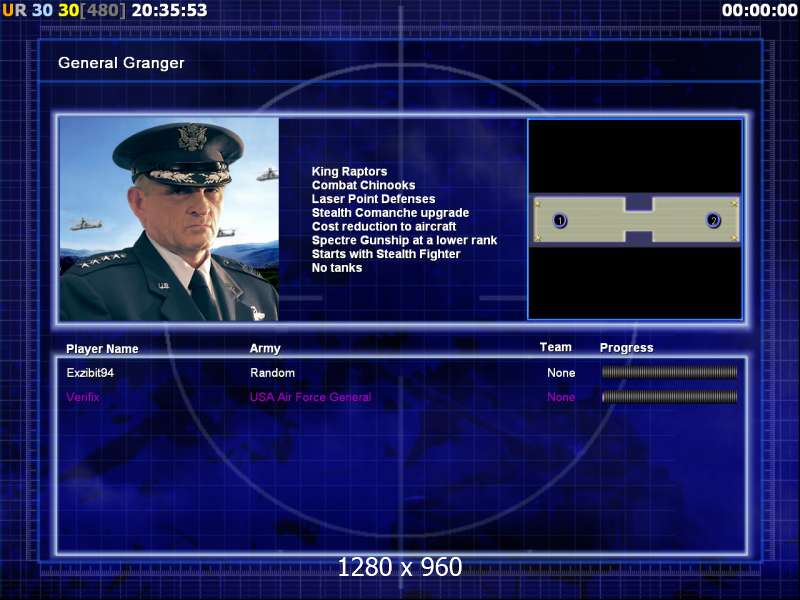Select player name 'Verifix'
This screenshot has width=800, height=600.
pos(83,396)
